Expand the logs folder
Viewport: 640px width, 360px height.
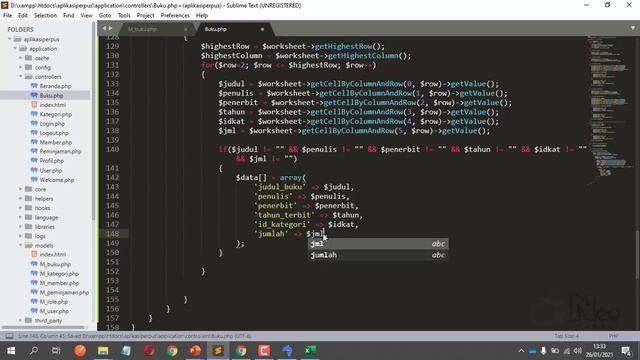coord(20,236)
